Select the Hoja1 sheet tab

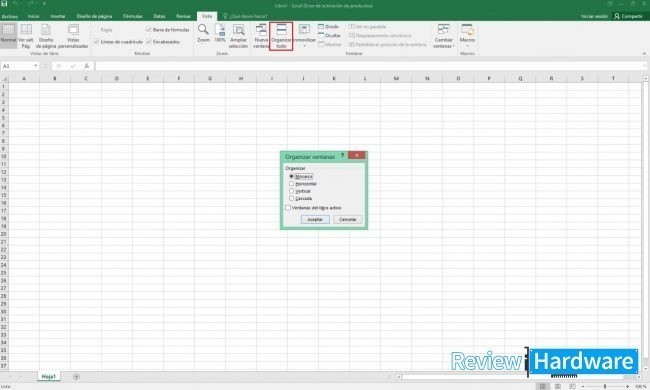[49, 376]
